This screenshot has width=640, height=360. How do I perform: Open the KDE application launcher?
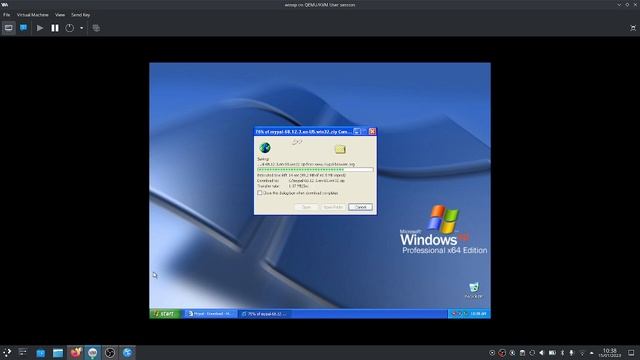tap(7, 353)
